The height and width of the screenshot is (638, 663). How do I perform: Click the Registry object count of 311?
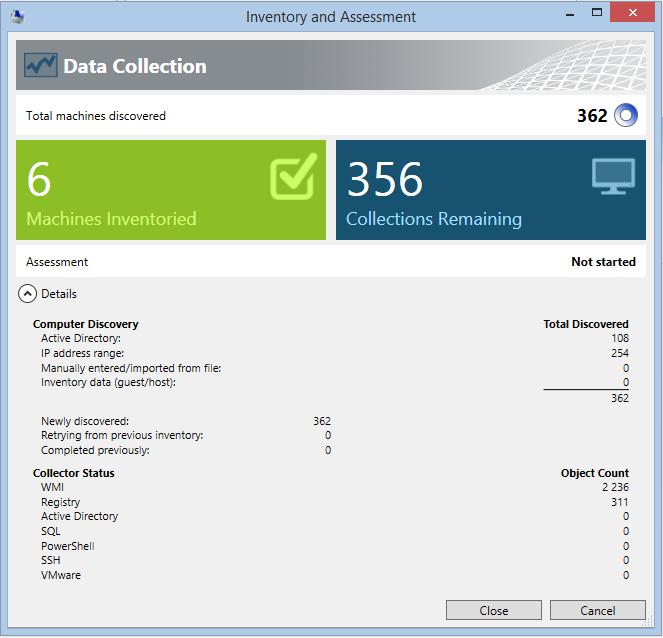[619, 502]
